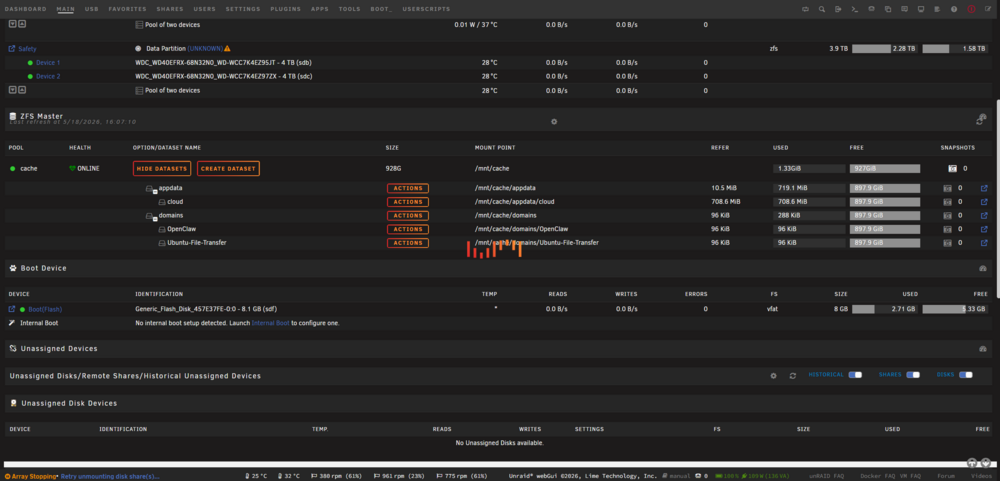Go to the DASHBOARD tab
The width and height of the screenshot is (1000, 481).
tap(26, 9)
